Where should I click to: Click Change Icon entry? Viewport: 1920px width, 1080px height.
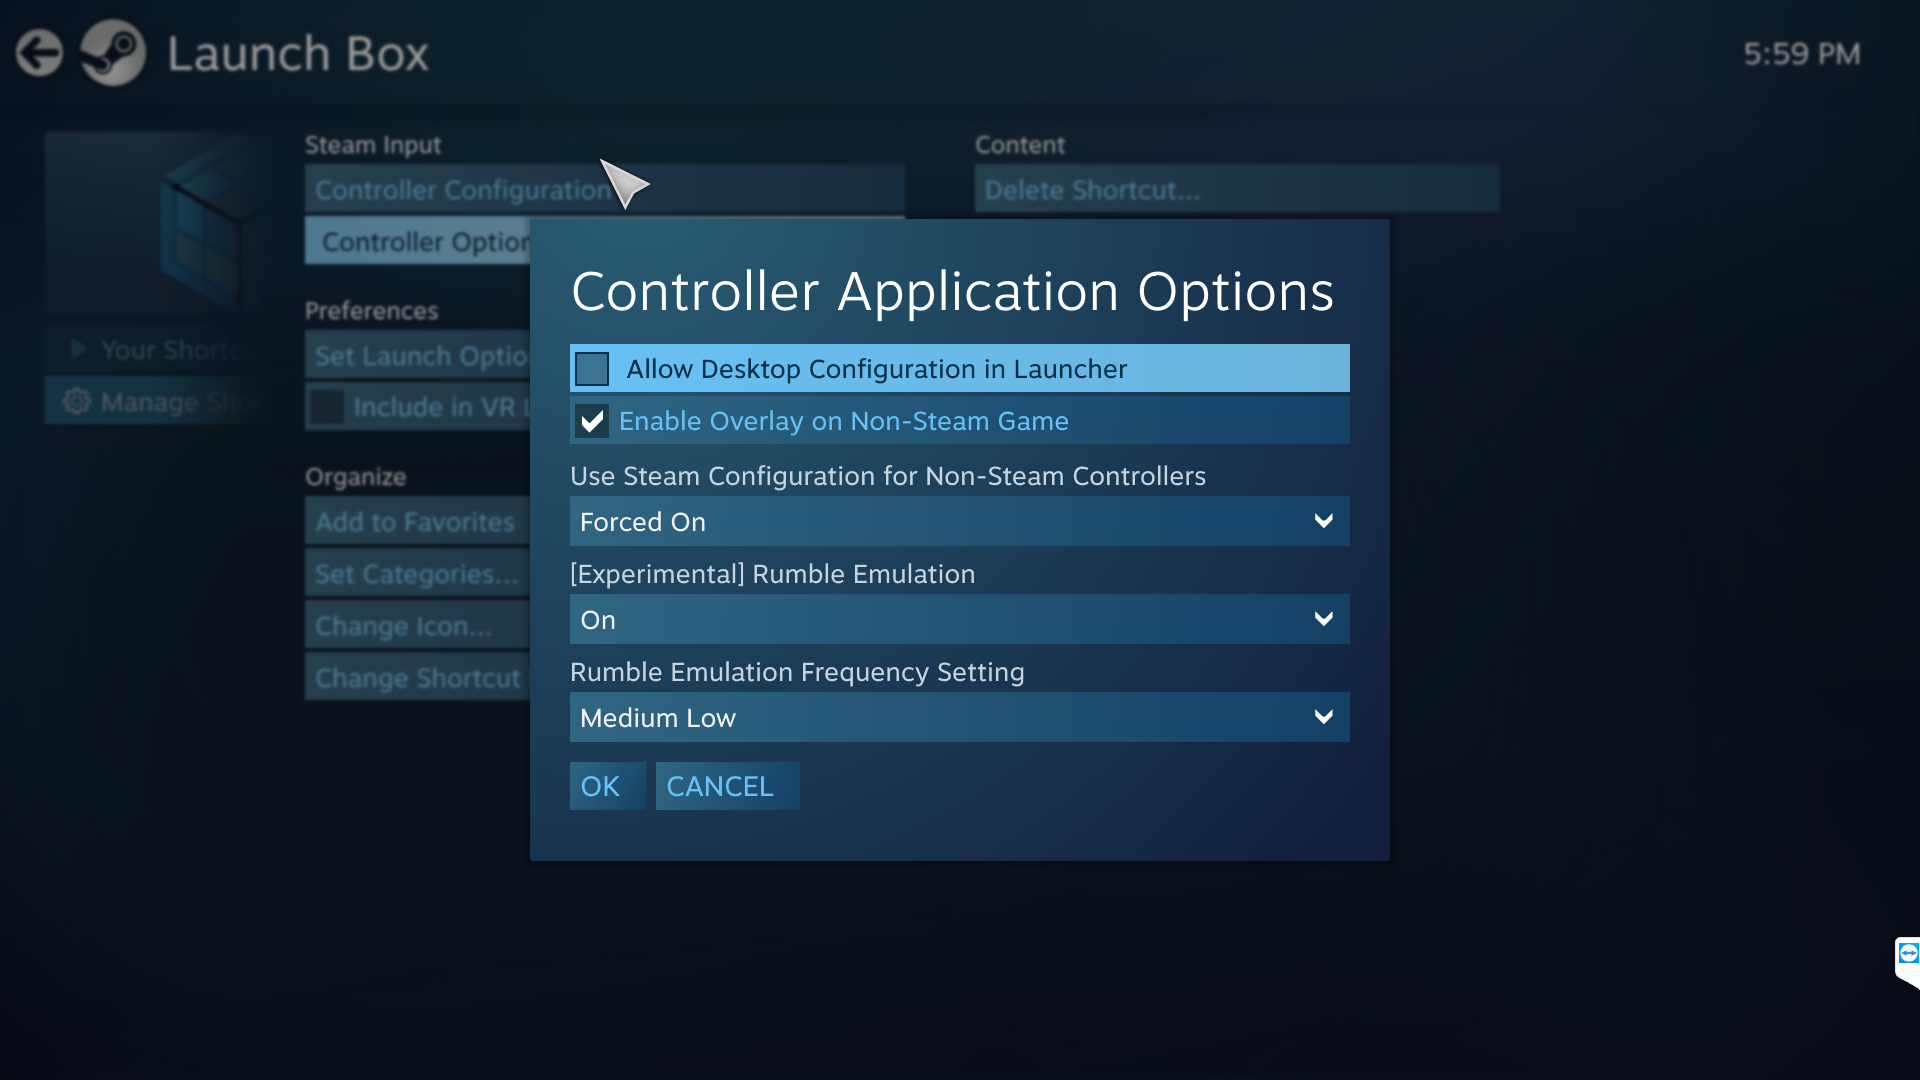click(x=418, y=626)
